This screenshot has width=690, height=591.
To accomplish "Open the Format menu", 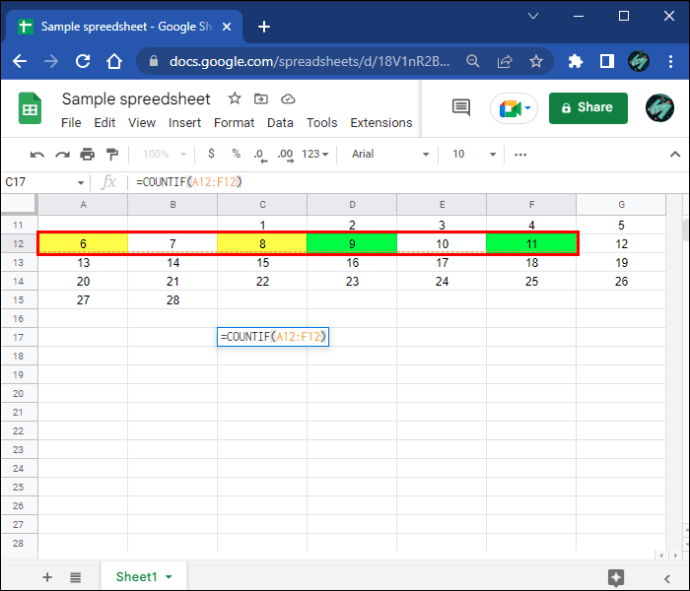I will pyautogui.click(x=234, y=123).
